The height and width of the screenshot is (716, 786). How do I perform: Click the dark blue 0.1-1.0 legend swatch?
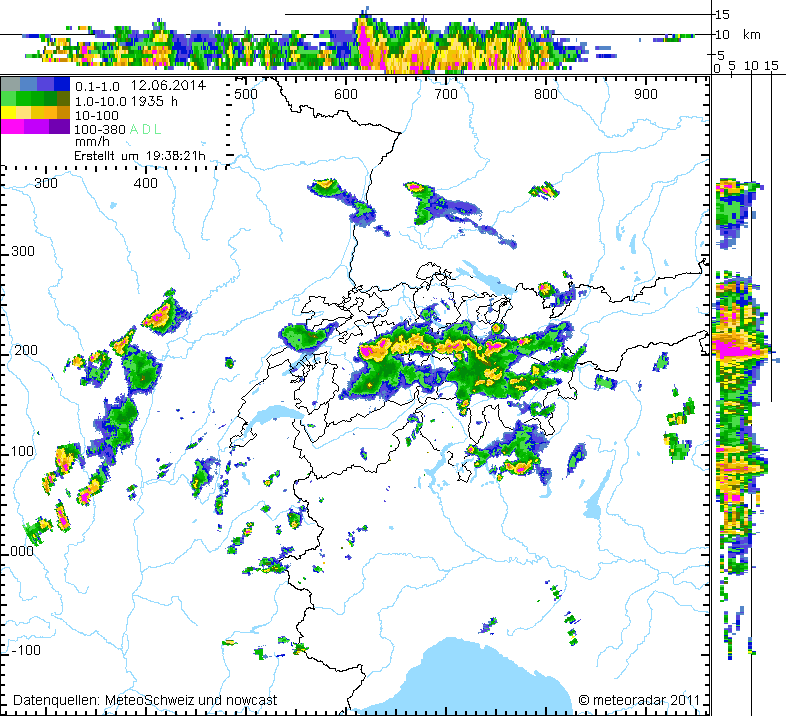pos(62,84)
